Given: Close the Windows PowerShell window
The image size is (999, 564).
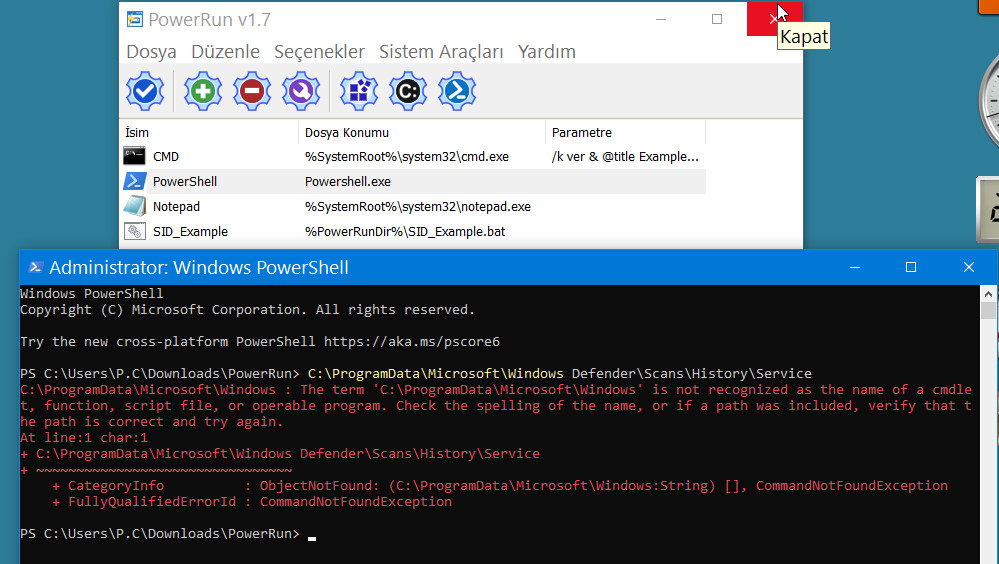Looking at the screenshot, I should coord(968,267).
